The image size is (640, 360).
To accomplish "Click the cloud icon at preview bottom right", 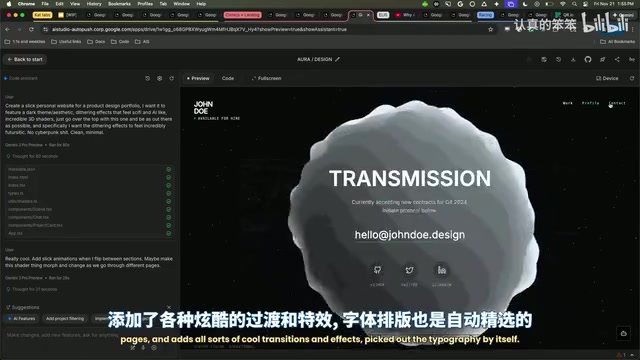I will pyautogui.click(x=623, y=333).
